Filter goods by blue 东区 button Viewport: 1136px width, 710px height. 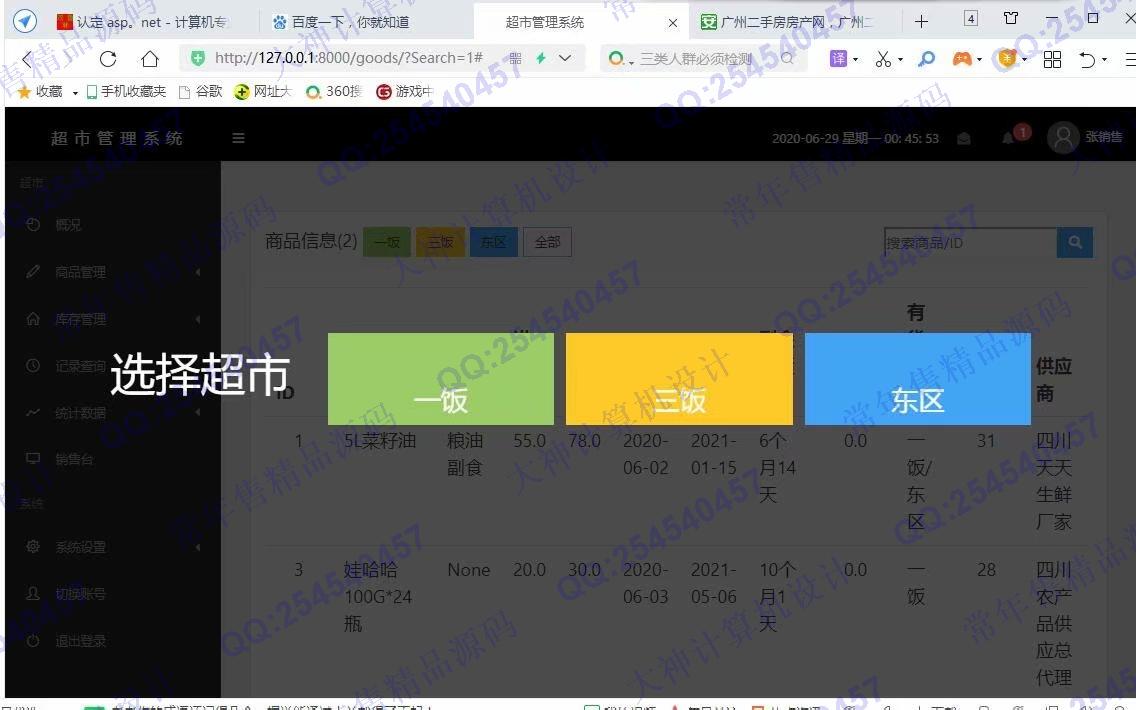pyautogui.click(x=493, y=242)
